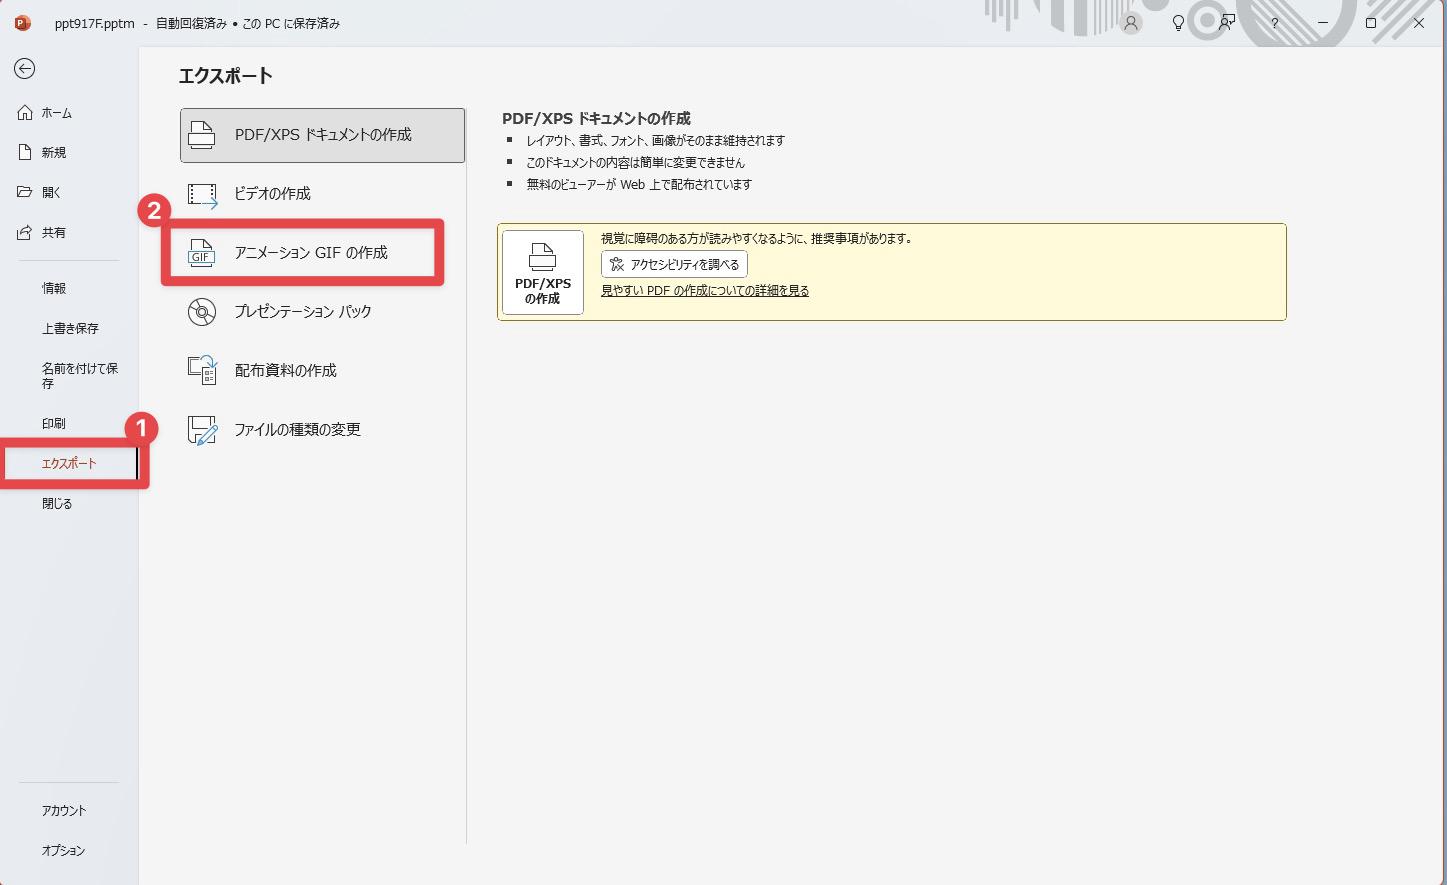This screenshot has width=1447, height=885.
Task: Click the ビデオの作成 film icon
Action: [202, 194]
